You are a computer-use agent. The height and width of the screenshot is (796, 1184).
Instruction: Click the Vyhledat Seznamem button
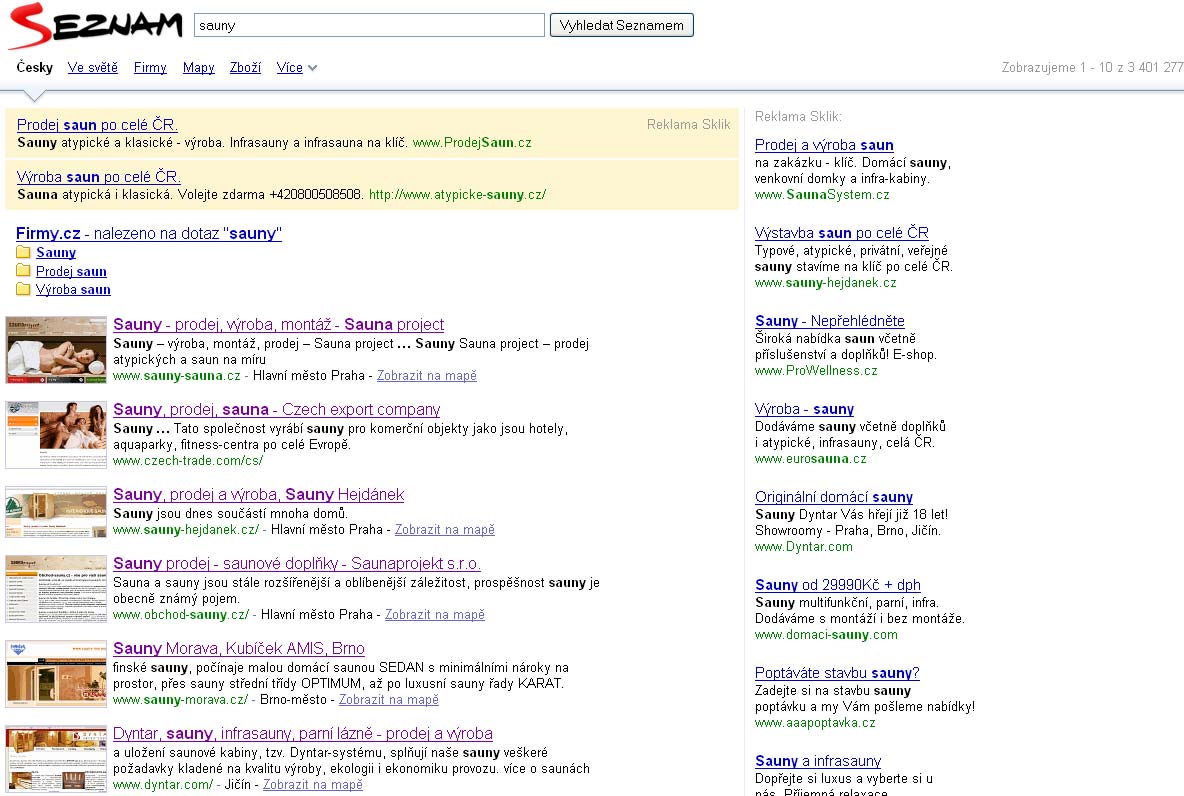tap(621, 25)
